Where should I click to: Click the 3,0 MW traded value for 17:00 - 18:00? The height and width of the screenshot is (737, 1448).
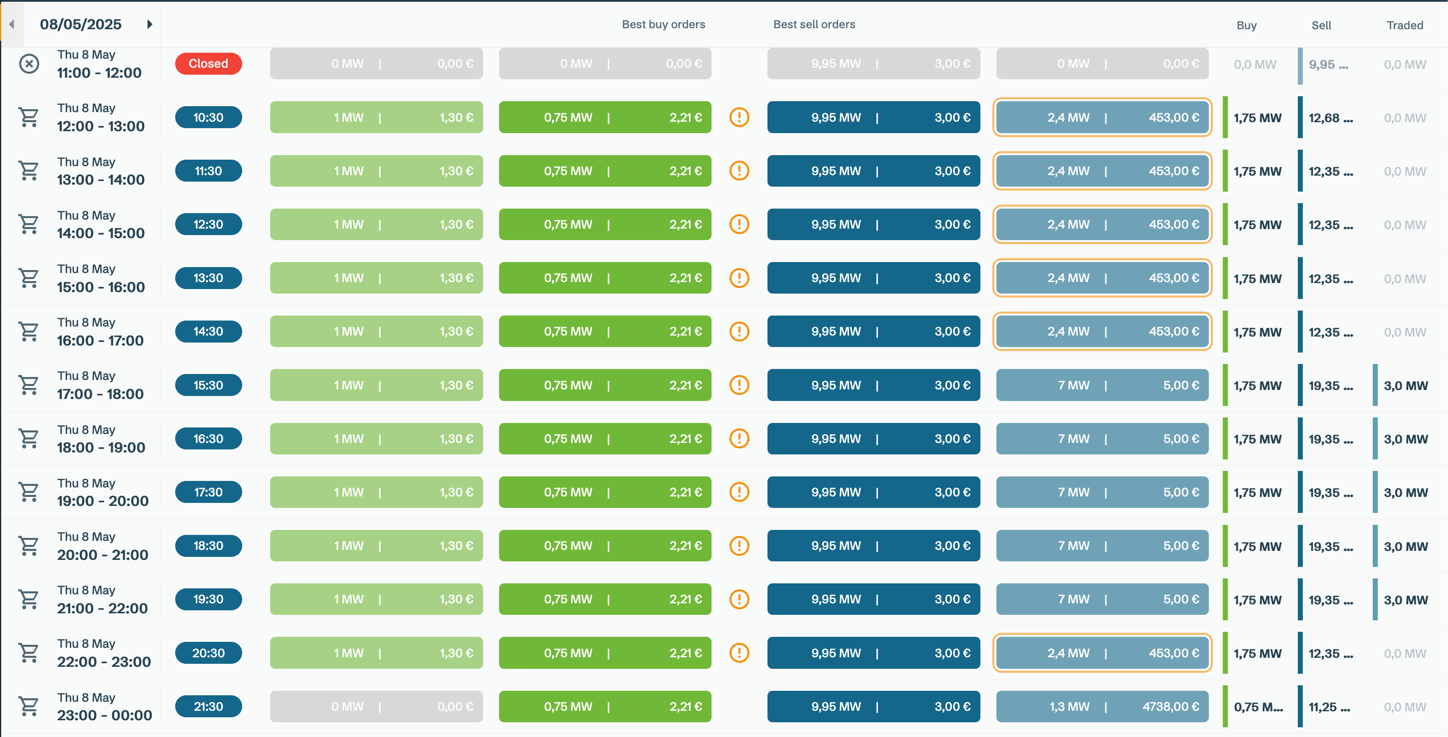(x=1405, y=386)
